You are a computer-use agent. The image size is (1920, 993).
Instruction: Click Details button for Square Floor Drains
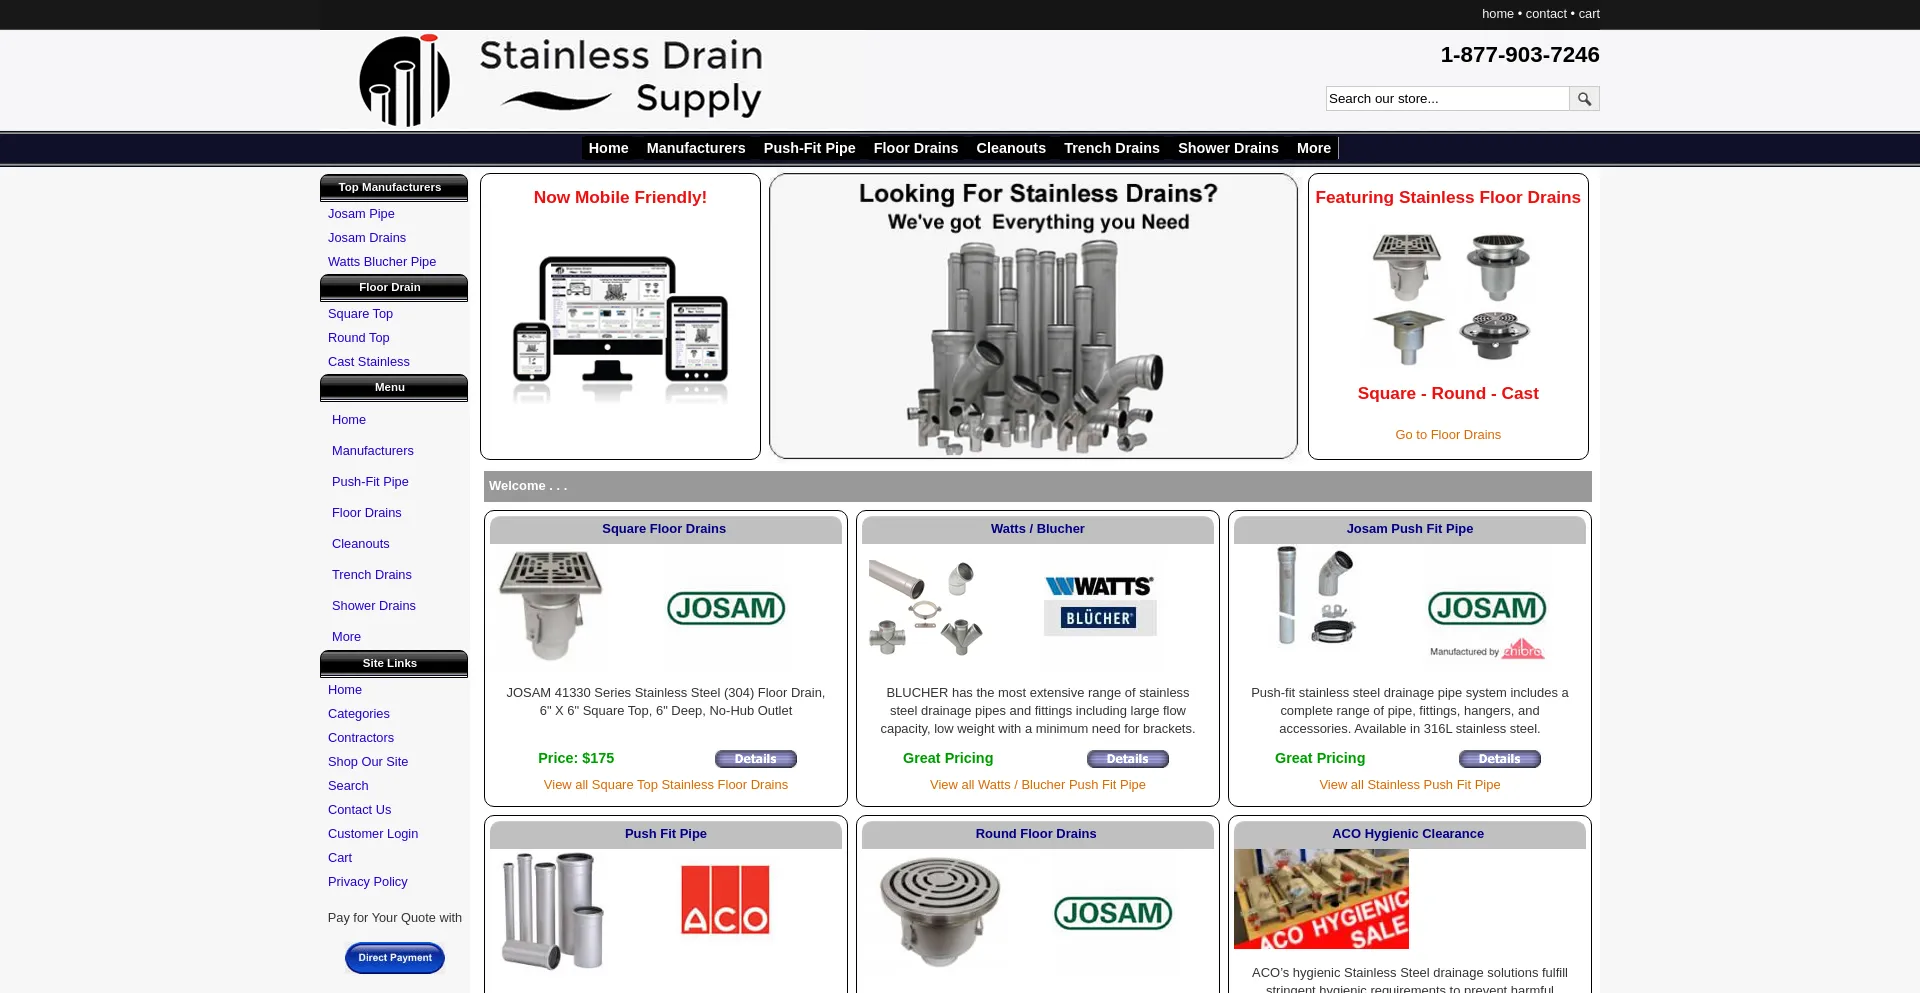pos(756,759)
